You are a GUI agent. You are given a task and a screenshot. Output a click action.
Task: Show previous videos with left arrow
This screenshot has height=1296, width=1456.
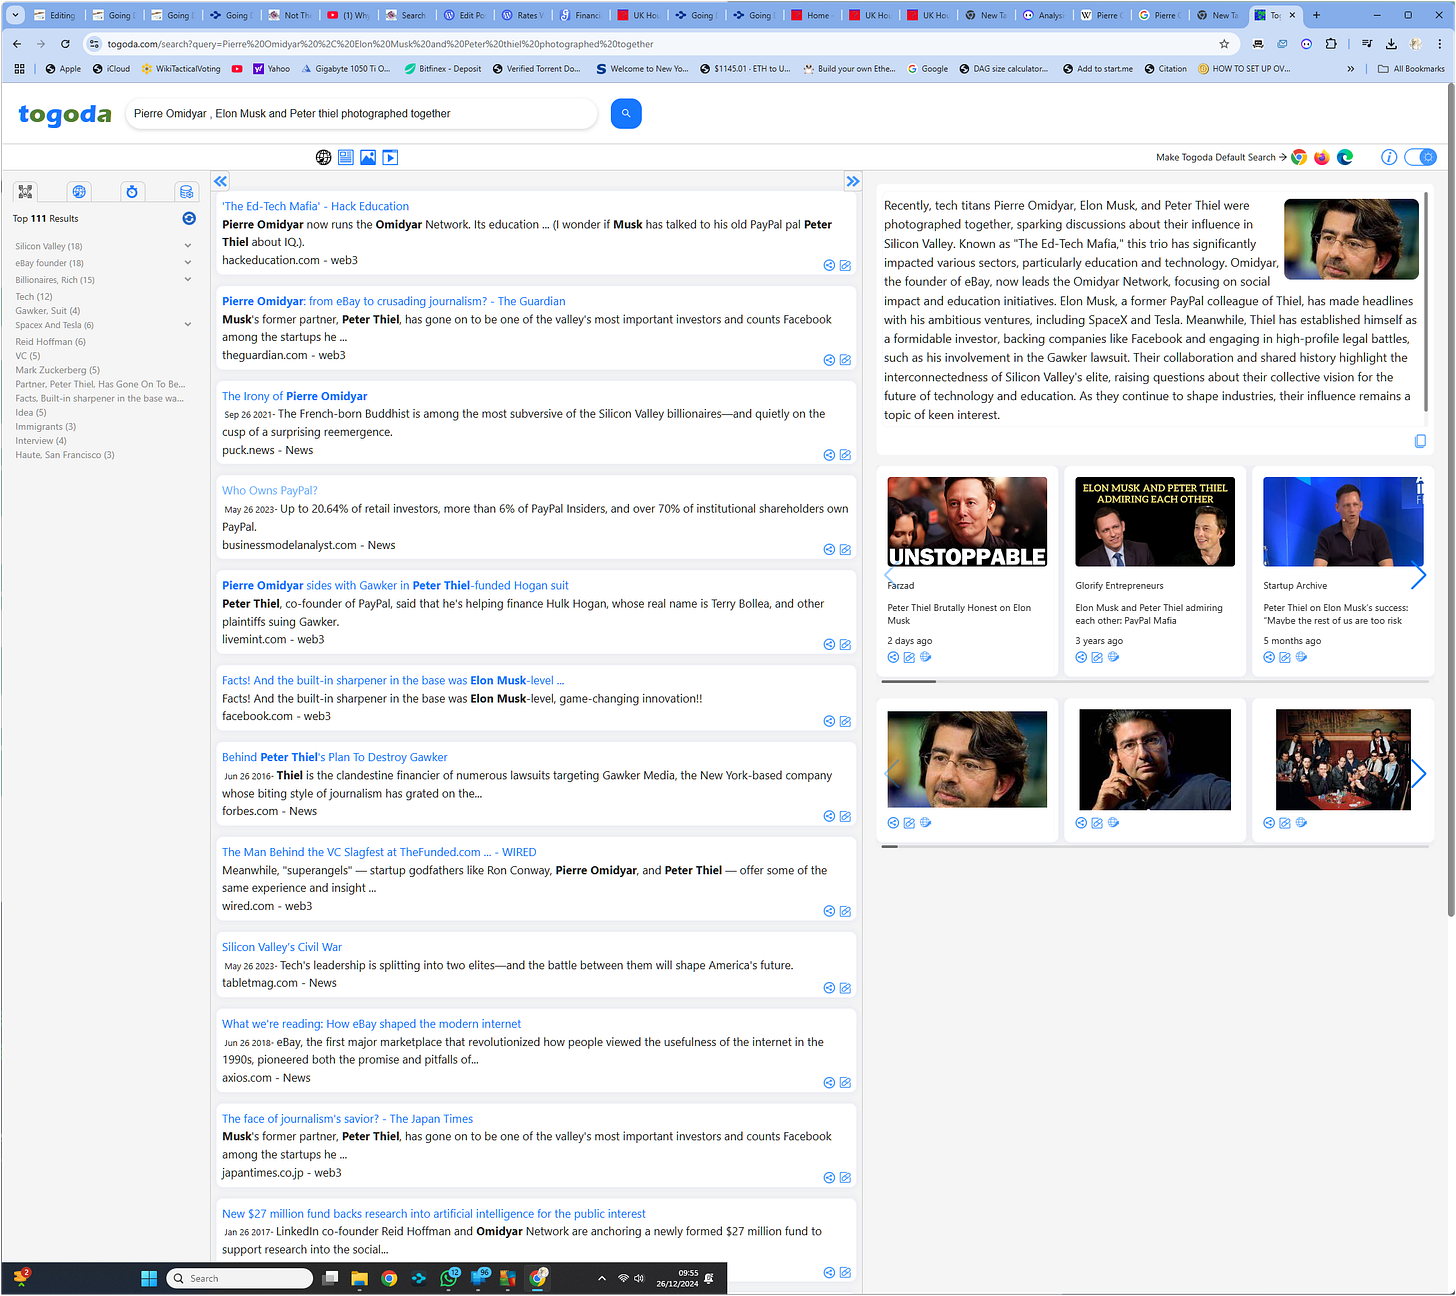[888, 575]
